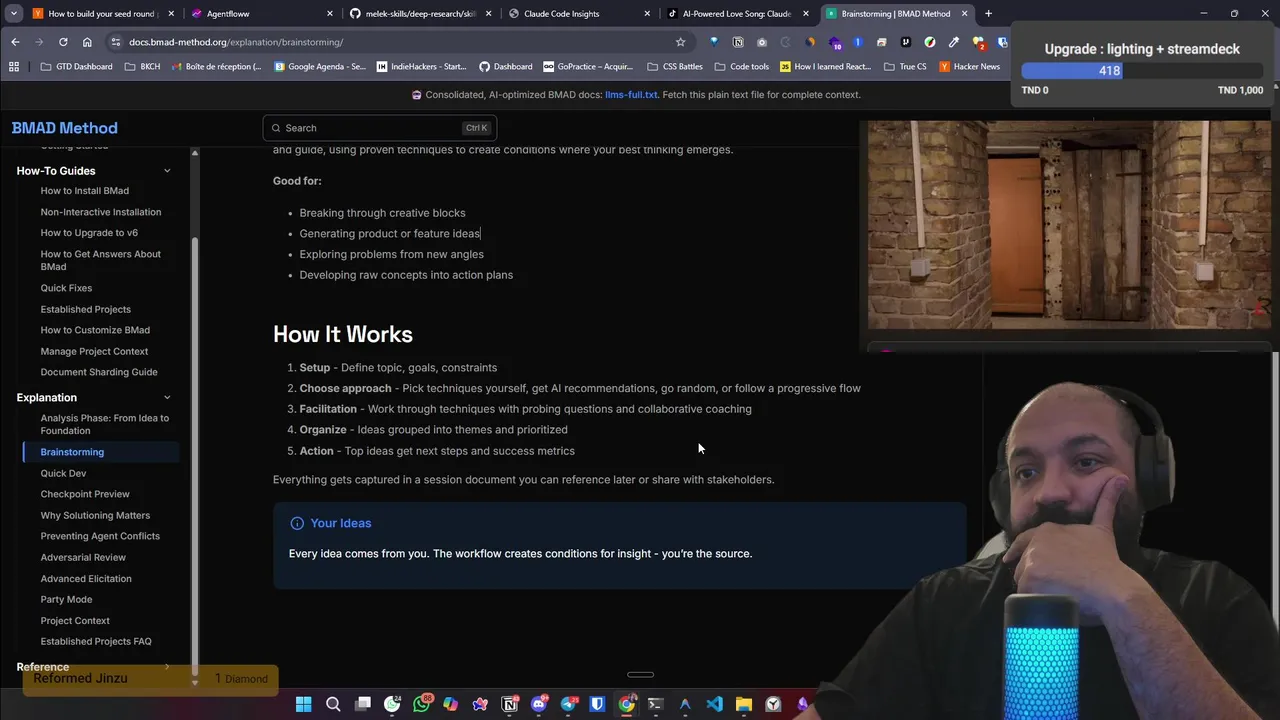
Task: Open Notion from the taskbar
Action: [509, 704]
